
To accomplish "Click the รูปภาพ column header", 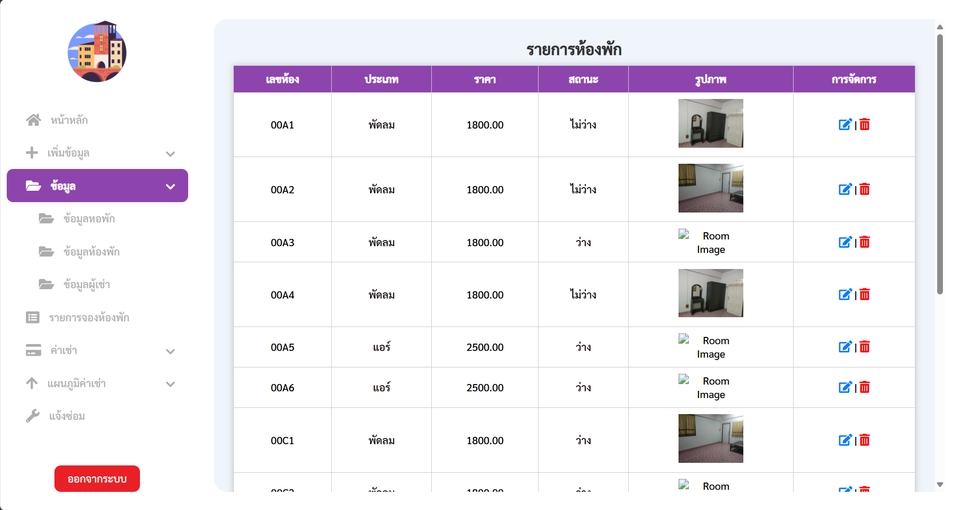I will [x=711, y=79].
